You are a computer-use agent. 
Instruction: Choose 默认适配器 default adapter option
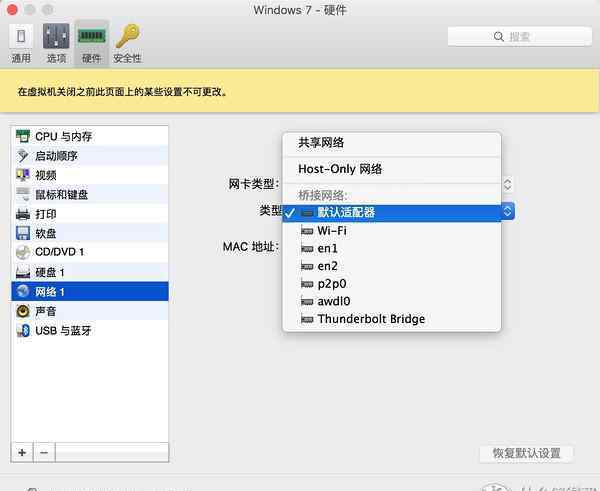pos(392,212)
